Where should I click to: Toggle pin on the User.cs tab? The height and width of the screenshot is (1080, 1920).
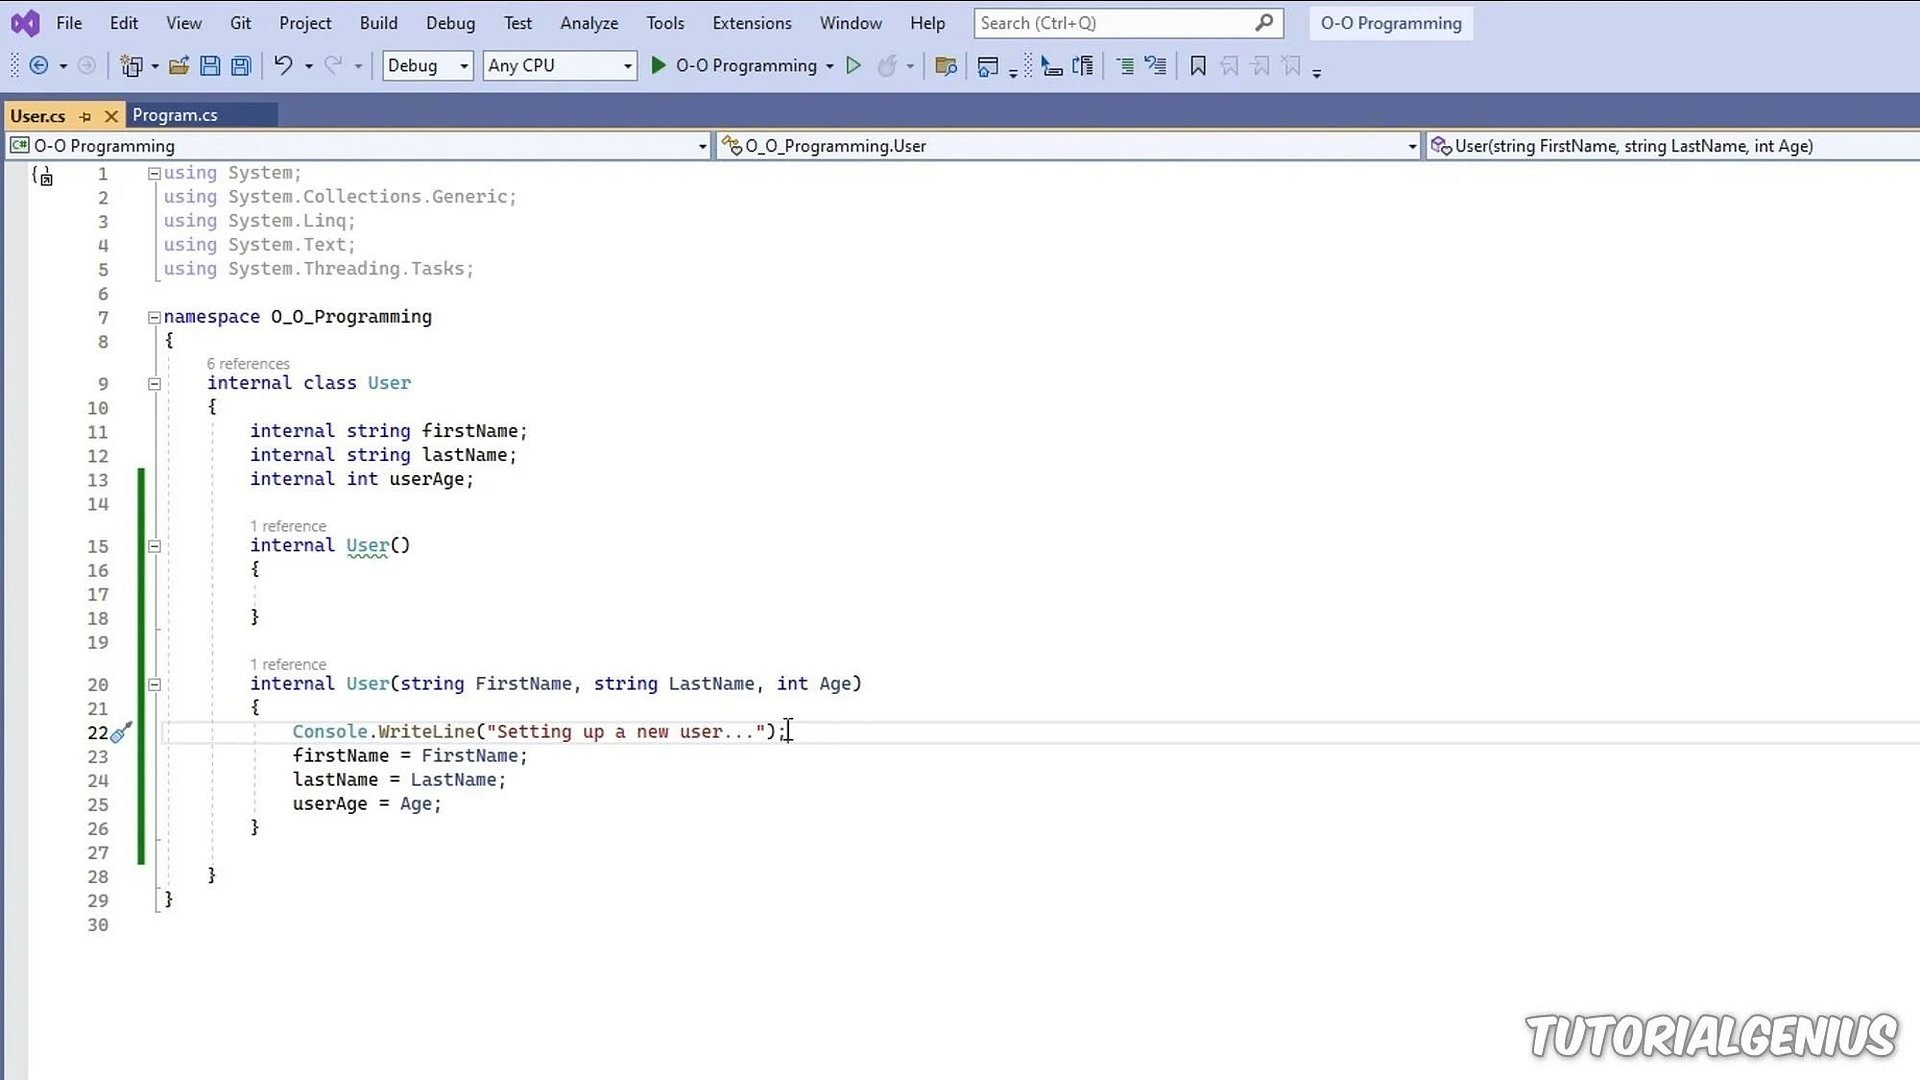[x=85, y=117]
